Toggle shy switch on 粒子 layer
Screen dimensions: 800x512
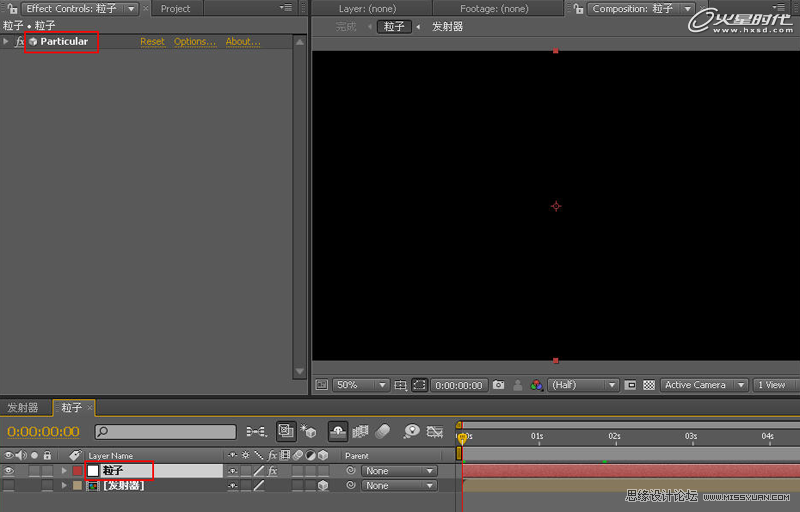click(233, 471)
